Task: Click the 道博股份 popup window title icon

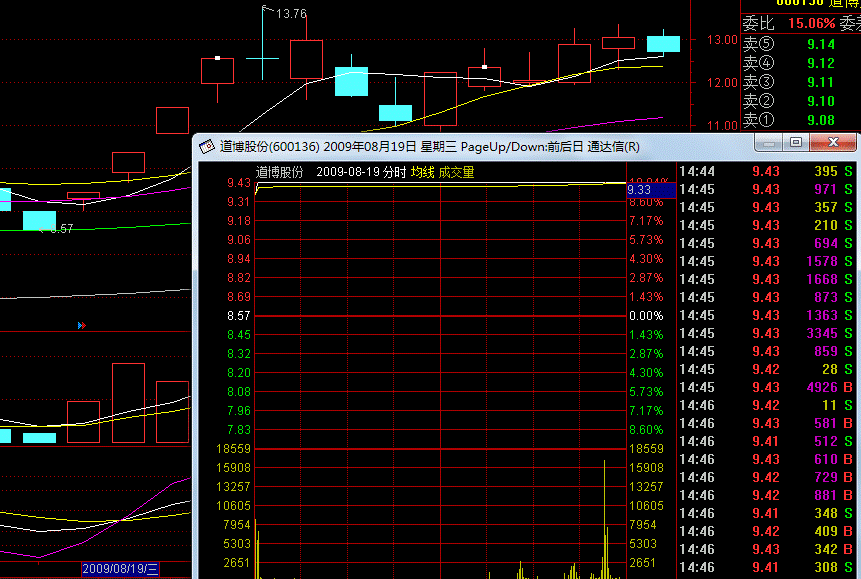Action: tap(207, 147)
